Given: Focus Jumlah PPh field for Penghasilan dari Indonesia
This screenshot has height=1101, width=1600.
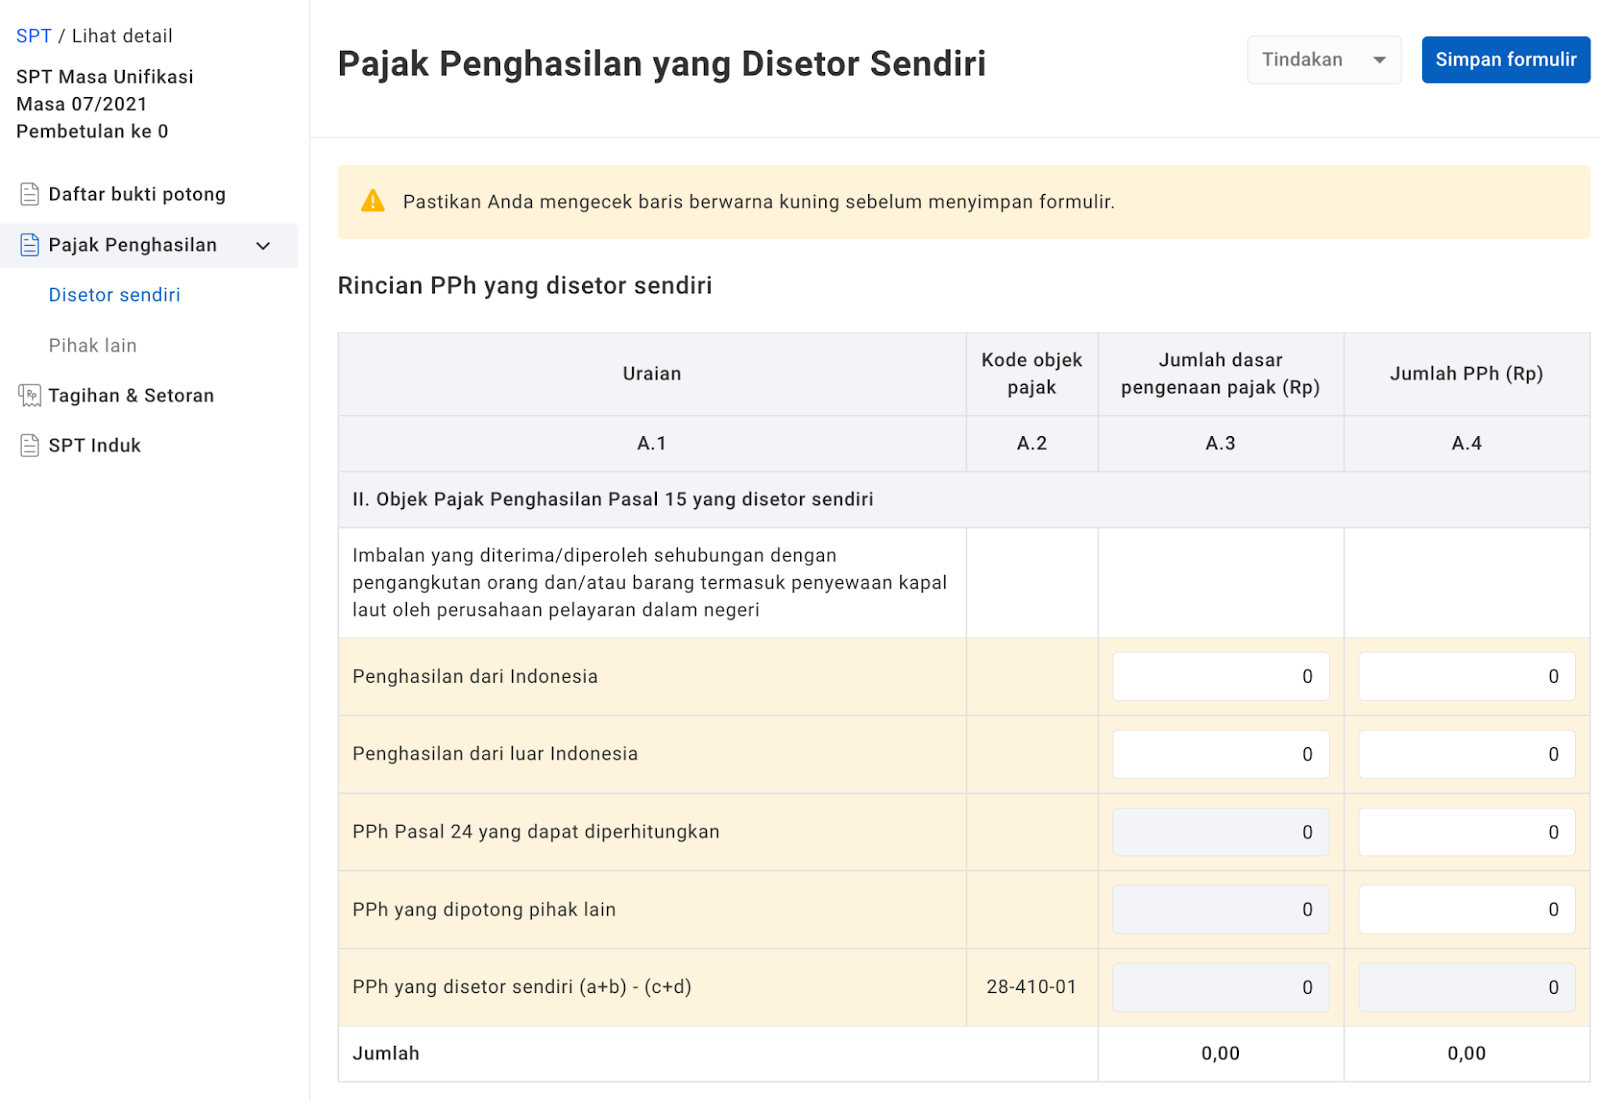Looking at the screenshot, I should click(1466, 677).
